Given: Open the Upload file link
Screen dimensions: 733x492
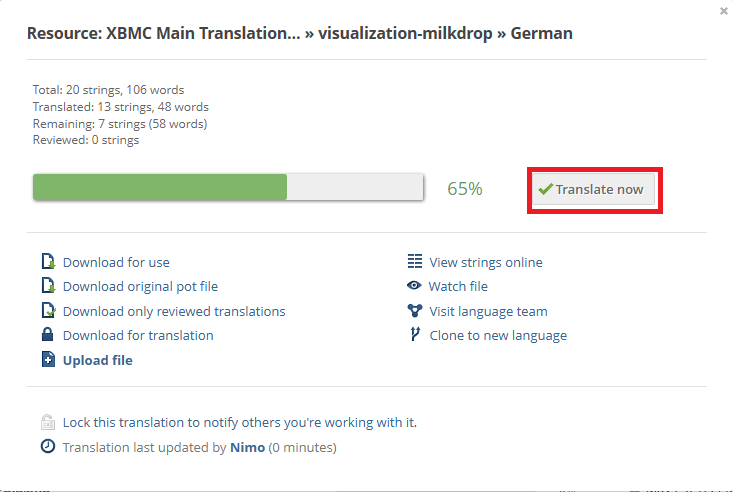Looking at the screenshot, I should 98,361.
